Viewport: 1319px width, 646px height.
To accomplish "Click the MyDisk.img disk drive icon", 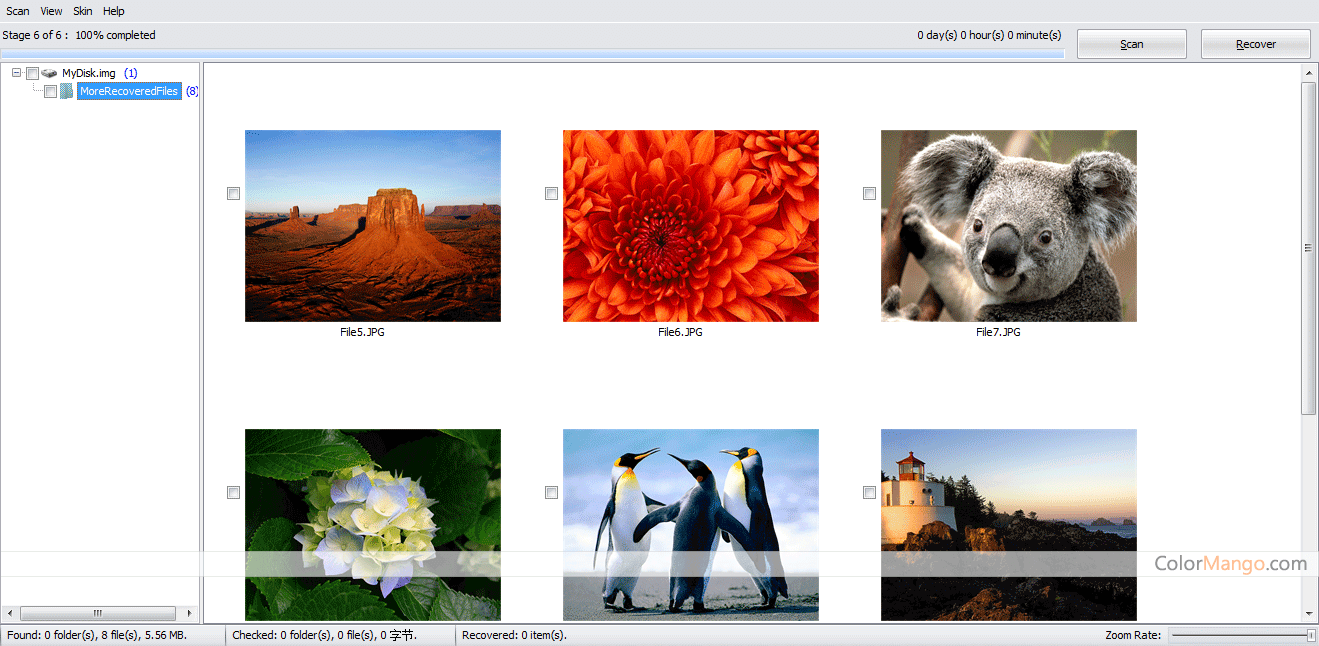I will [x=49, y=73].
